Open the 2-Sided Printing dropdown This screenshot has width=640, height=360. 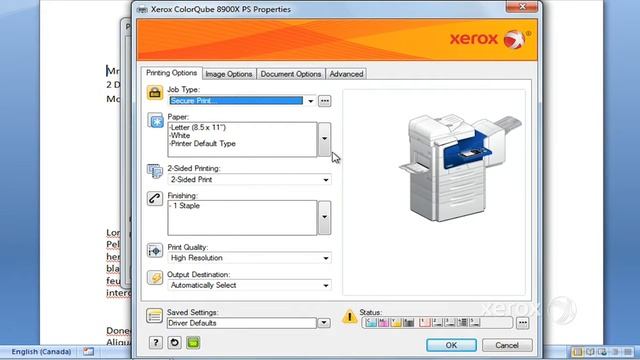coord(326,180)
